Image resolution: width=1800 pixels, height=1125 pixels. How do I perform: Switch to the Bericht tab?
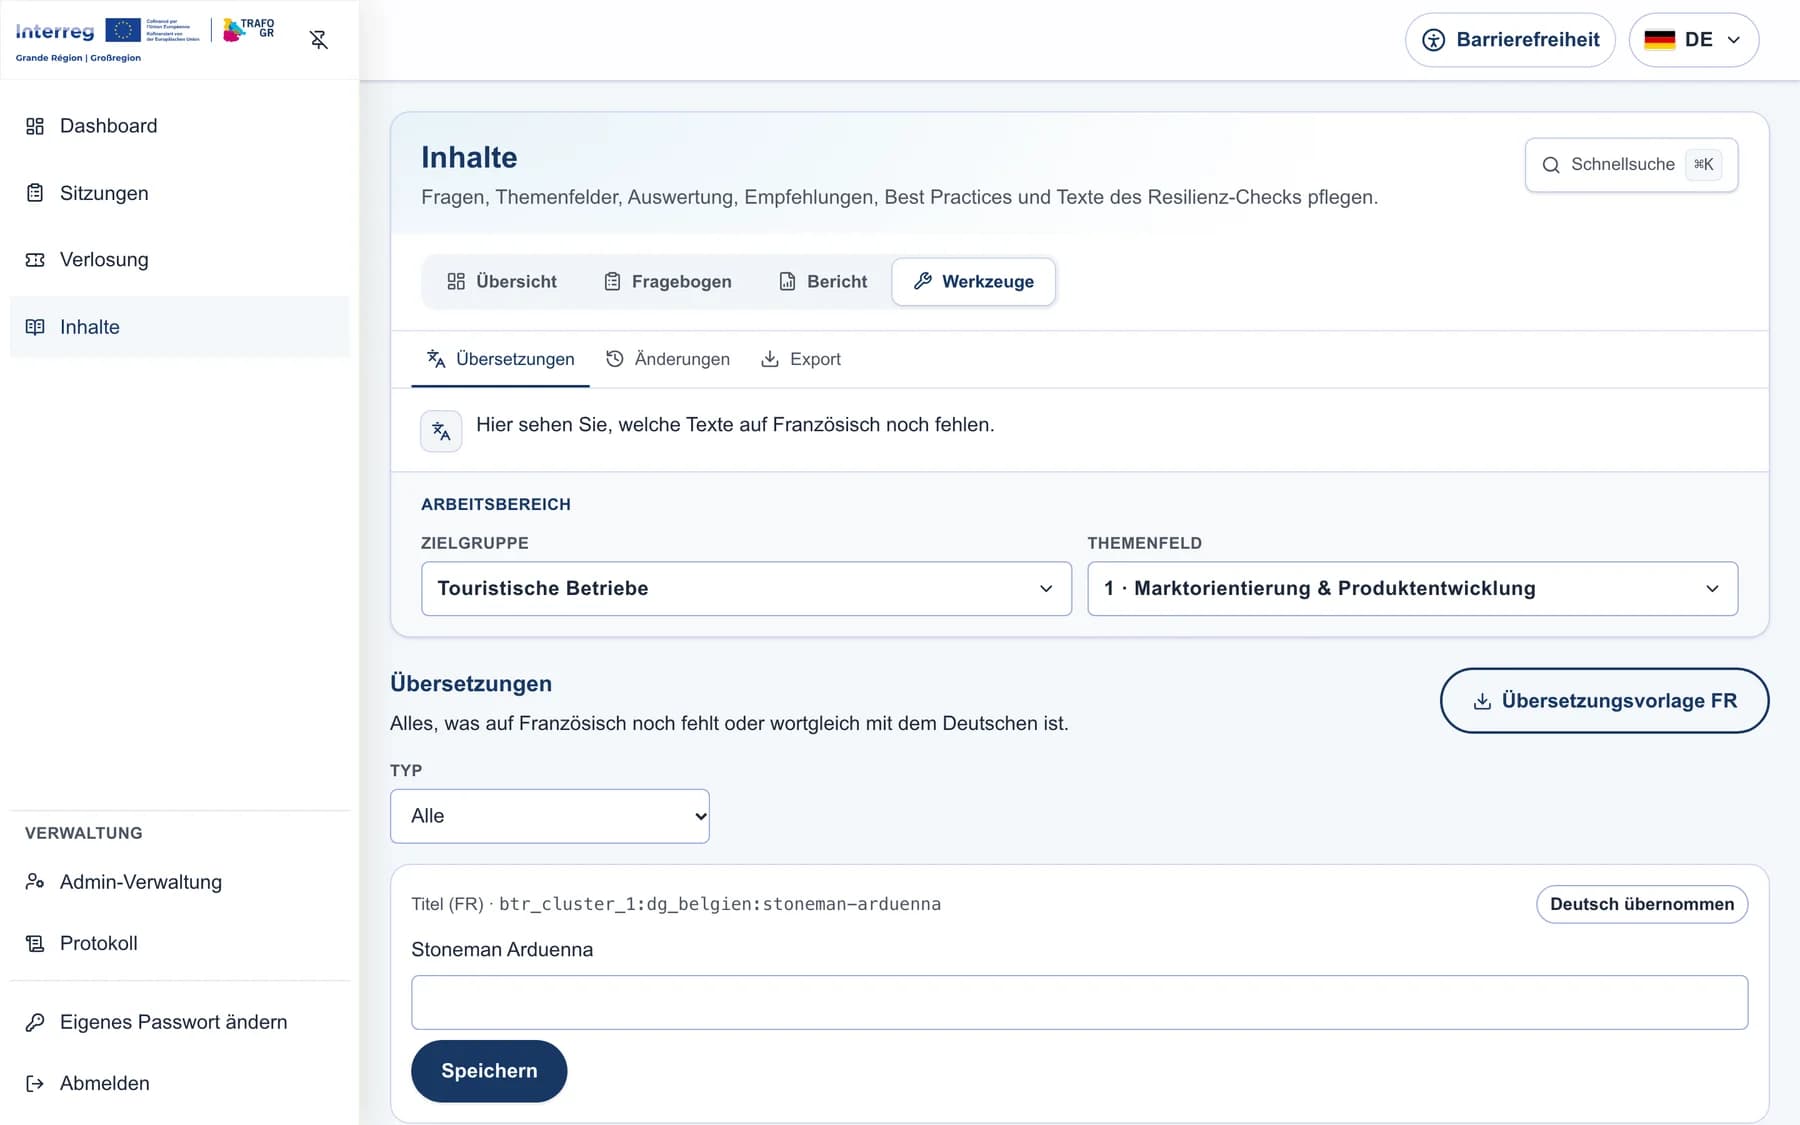pos(823,282)
